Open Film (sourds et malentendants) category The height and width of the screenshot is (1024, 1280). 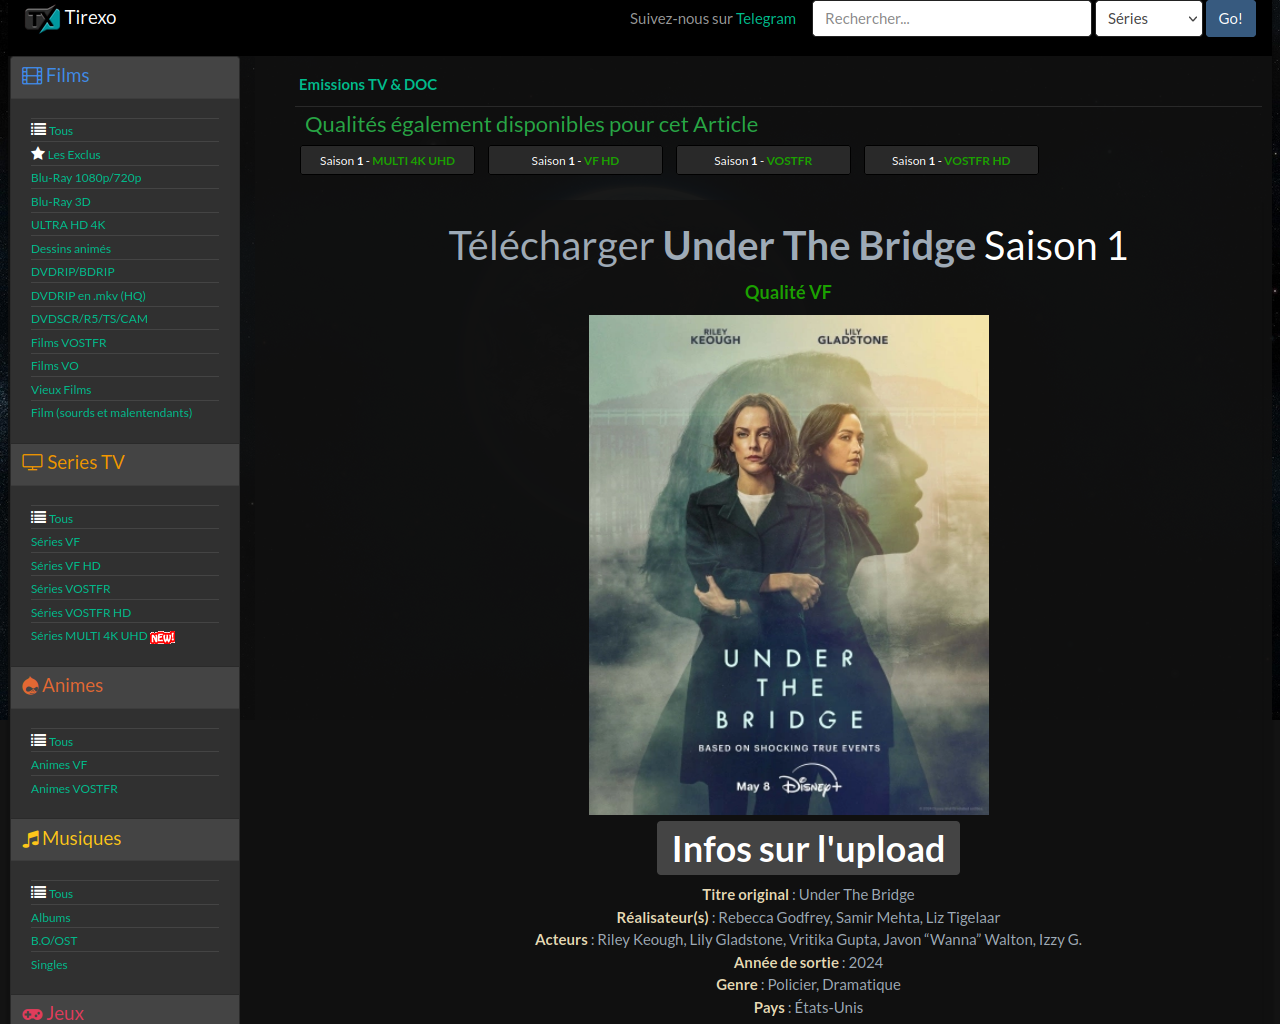(111, 413)
